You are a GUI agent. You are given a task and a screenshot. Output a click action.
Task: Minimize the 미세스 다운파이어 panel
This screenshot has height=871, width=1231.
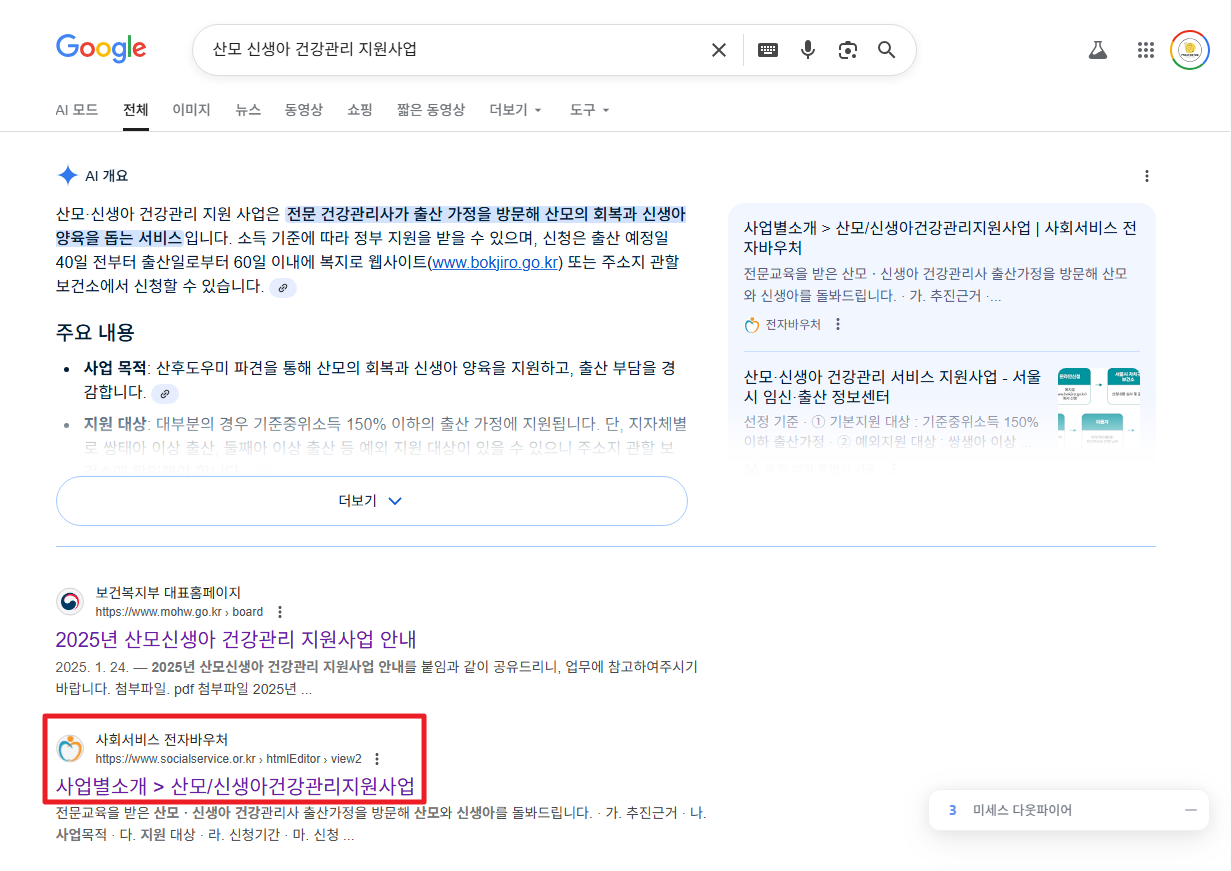pyautogui.click(x=1190, y=810)
